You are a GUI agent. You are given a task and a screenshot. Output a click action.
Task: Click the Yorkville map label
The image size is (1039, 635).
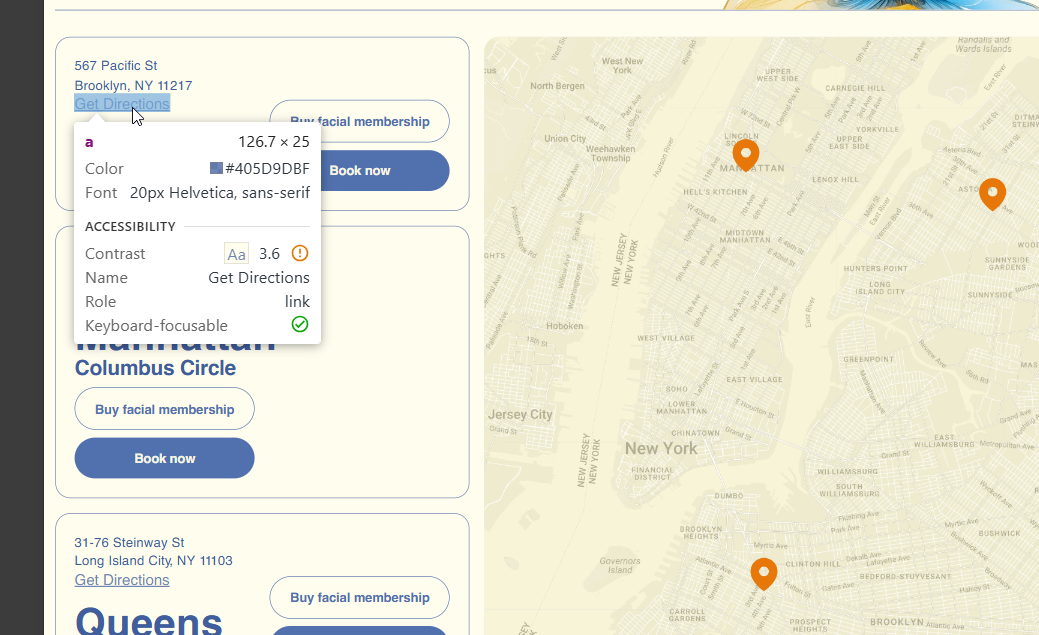point(877,129)
